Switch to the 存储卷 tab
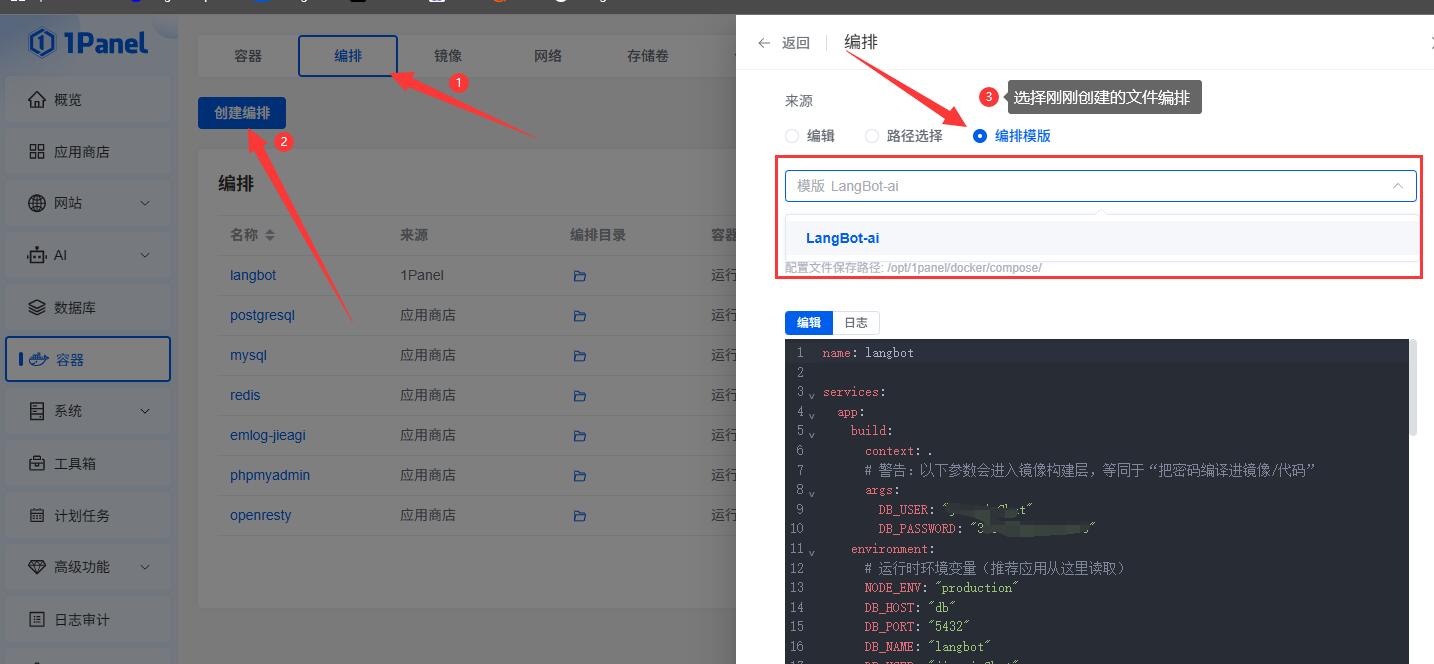This screenshot has width=1434, height=664. pyautogui.click(x=648, y=56)
